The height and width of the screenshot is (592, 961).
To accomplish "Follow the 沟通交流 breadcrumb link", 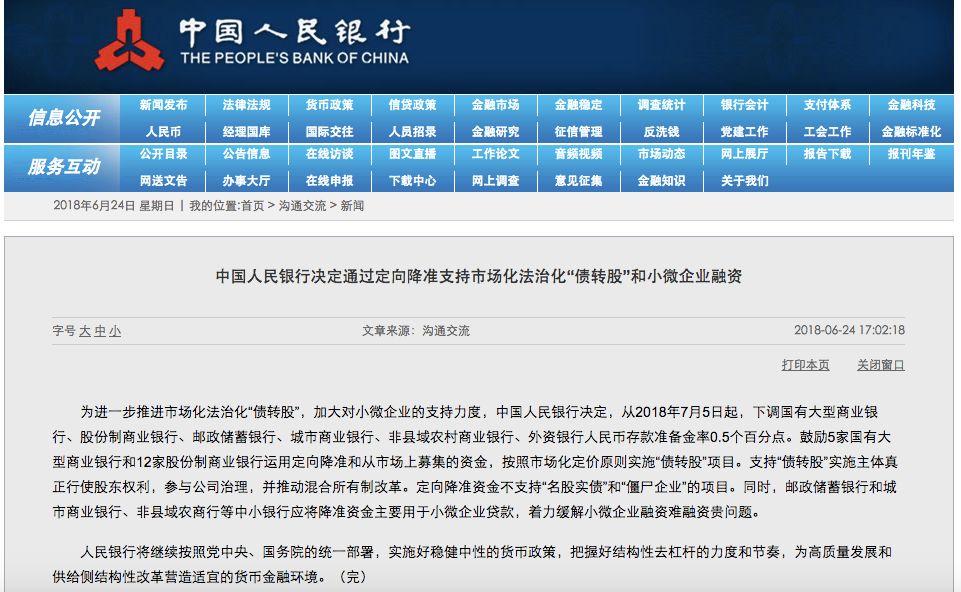I will (x=302, y=206).
